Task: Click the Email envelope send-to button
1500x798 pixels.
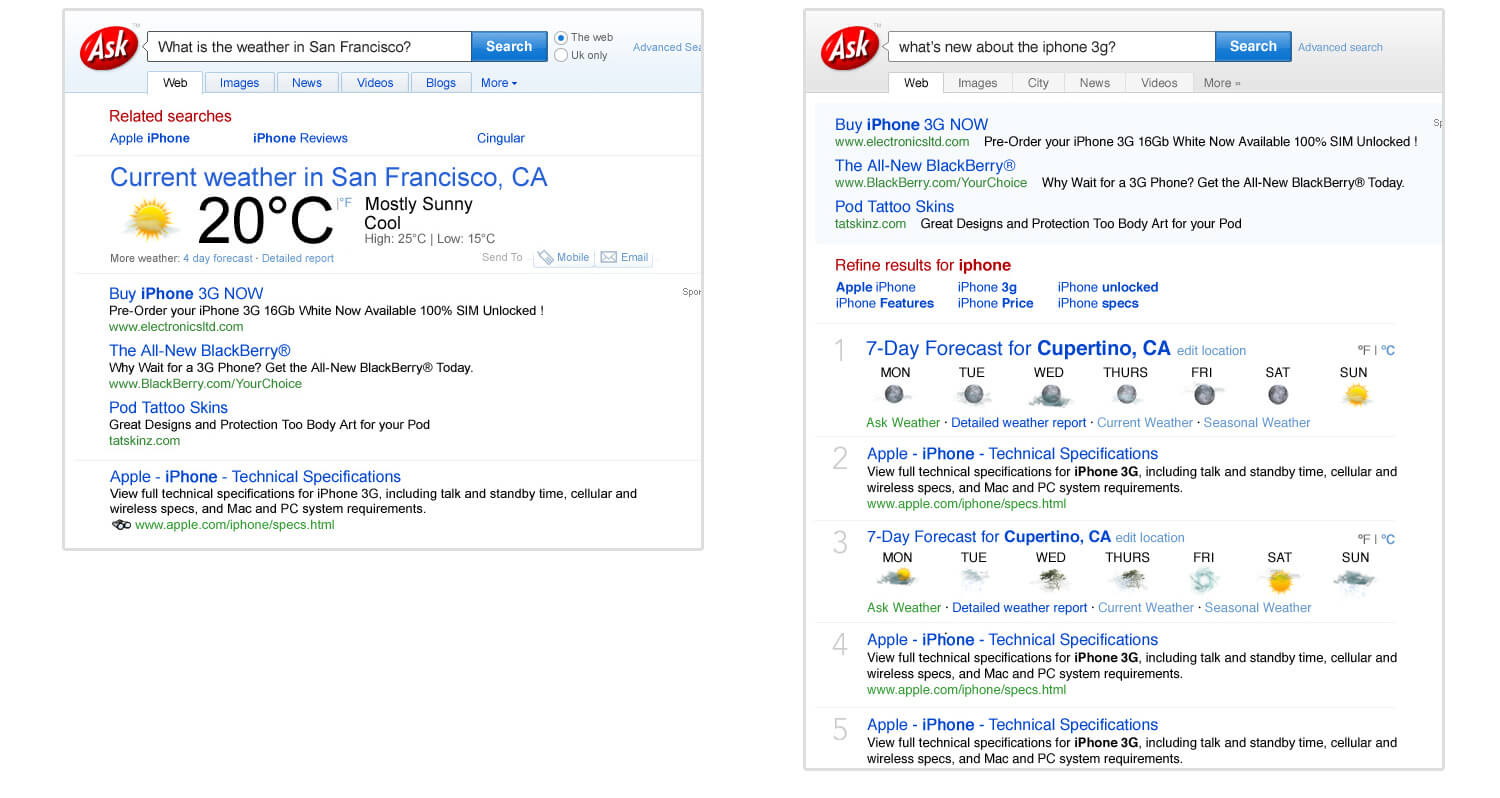Action: pos(625,258)
